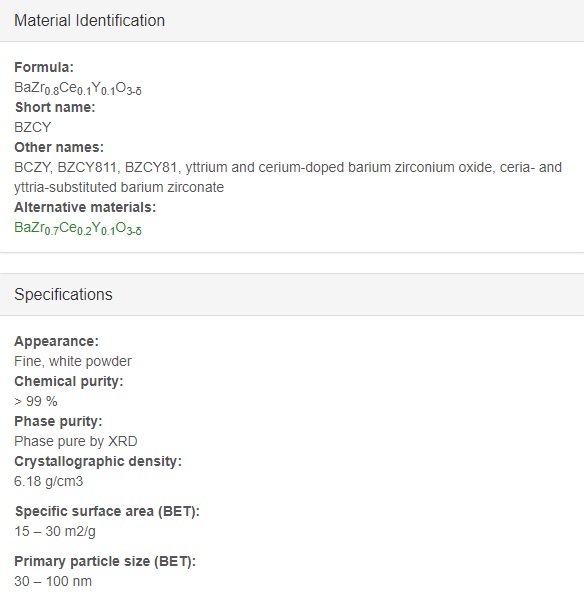Click the Fine, white powder text
The height and width of the screenshot is (604, 584).
pyautogui.click(x=73, y=361)
